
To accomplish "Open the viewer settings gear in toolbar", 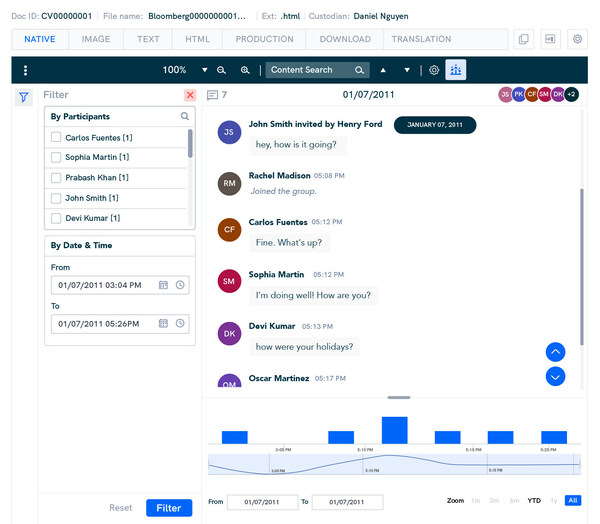I will tap(434, 70).
